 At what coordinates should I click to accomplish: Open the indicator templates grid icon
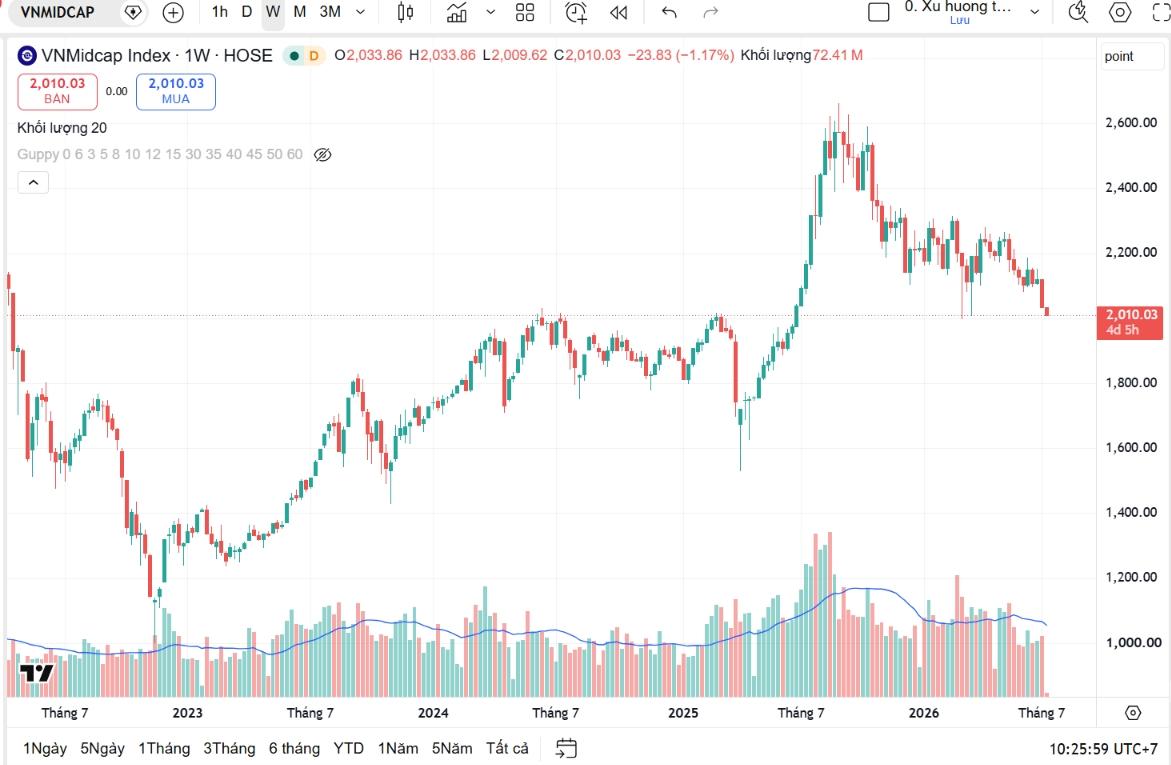(x=525, y=12)
